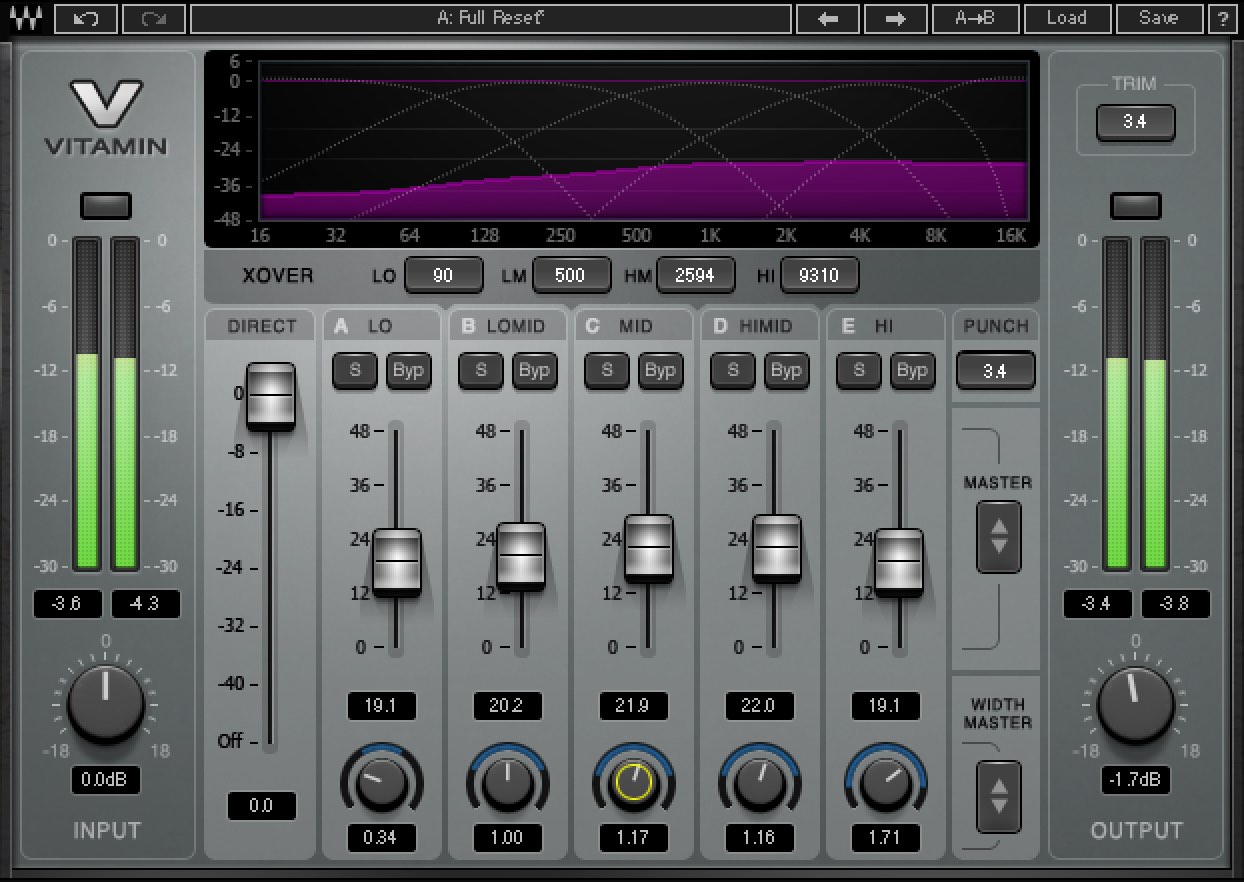Click the HI band level fader
This screenshot has height=882, width=1244.
click(x=899, y=562)
